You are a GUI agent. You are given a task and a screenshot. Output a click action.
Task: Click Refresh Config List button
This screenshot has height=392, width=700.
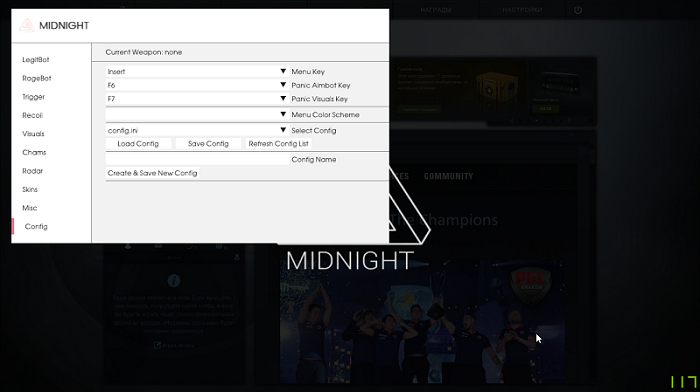pos(278,144)
